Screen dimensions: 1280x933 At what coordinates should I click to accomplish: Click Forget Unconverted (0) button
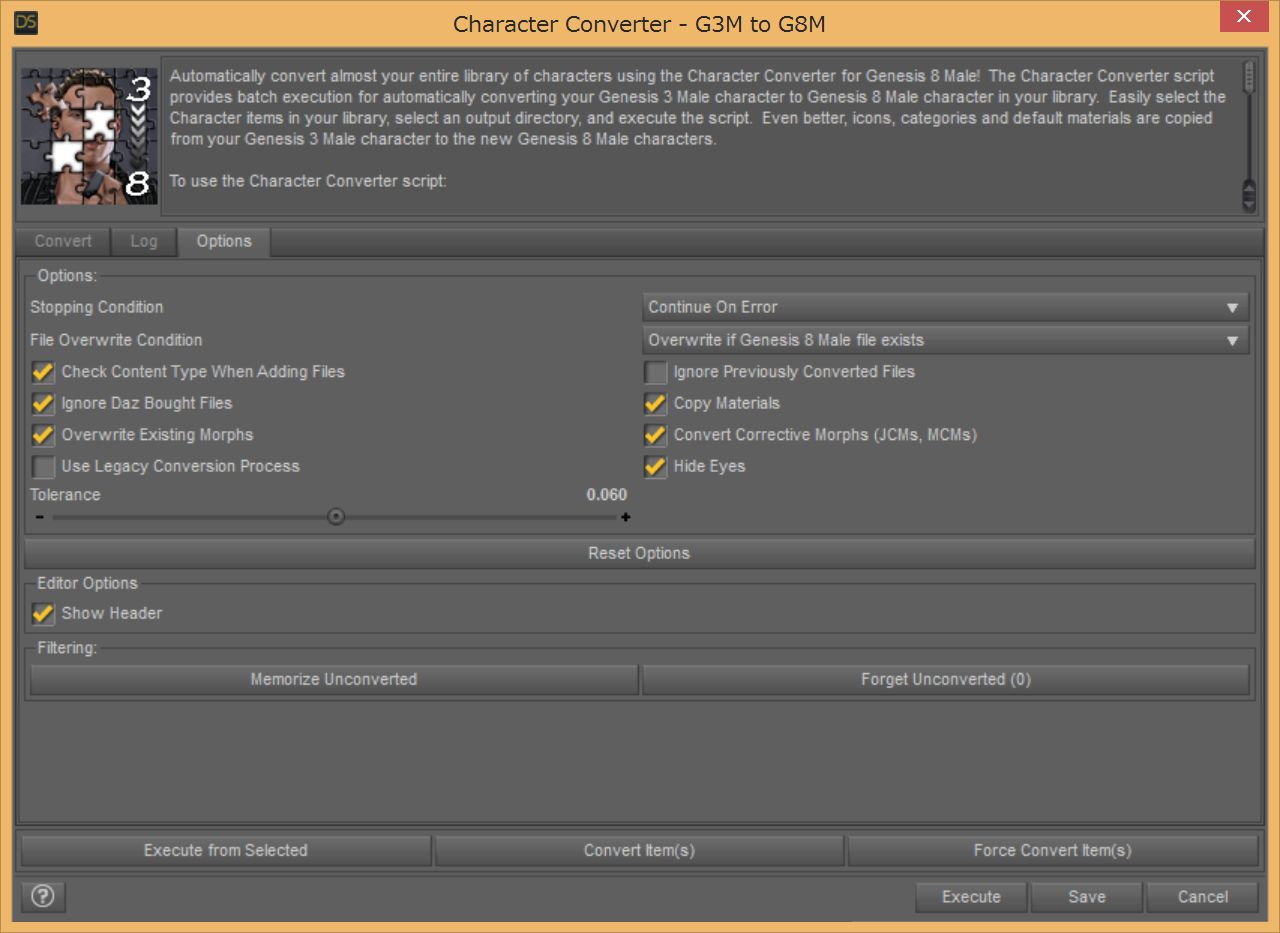pos(946,679)
